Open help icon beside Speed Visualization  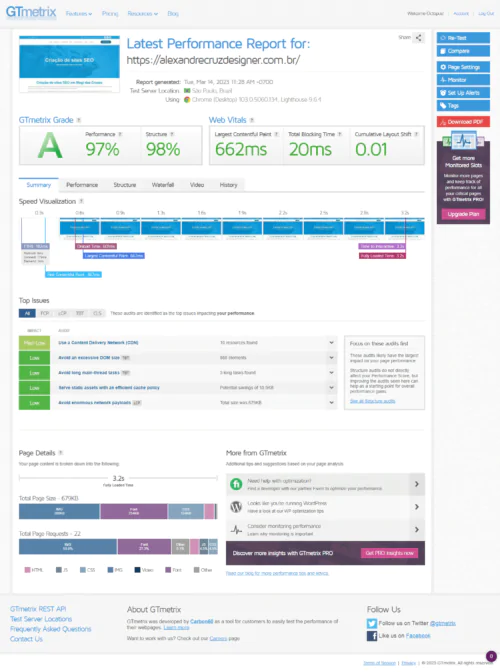point(81,201)
